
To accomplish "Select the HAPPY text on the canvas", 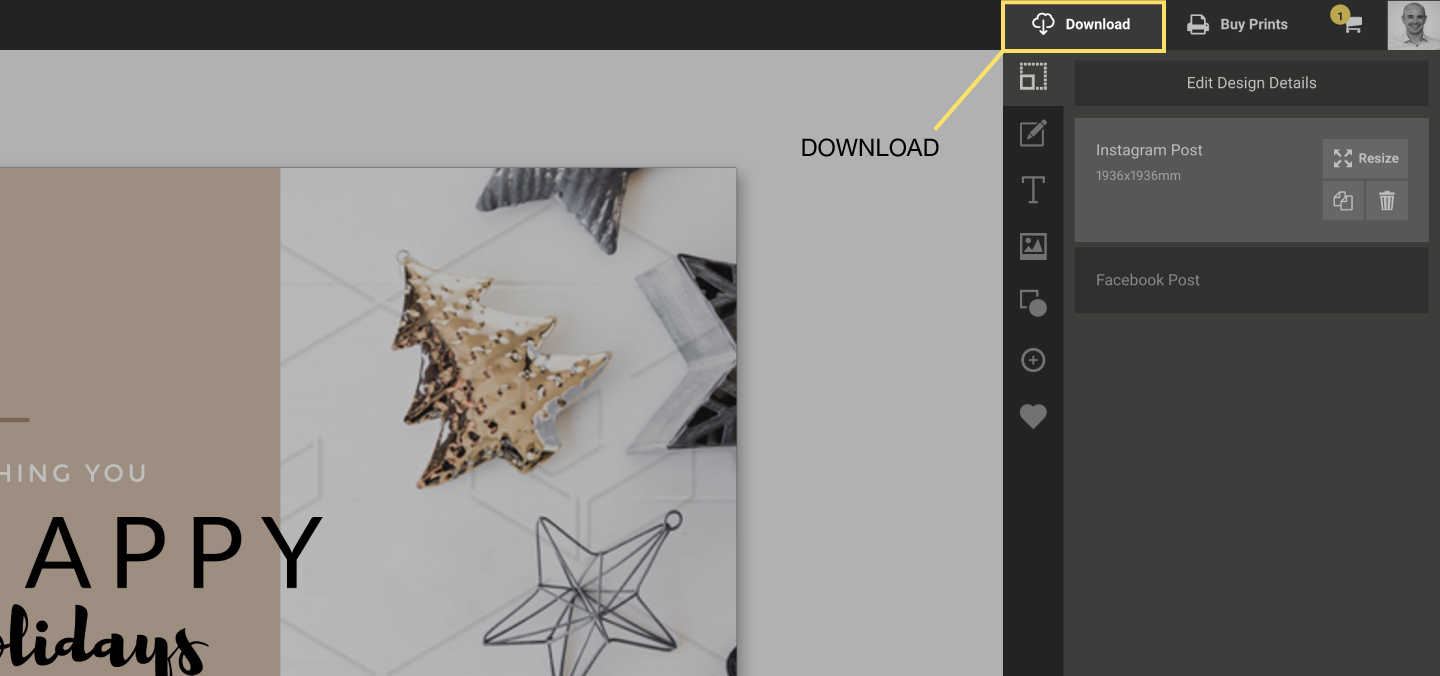I will pos(170,553).
